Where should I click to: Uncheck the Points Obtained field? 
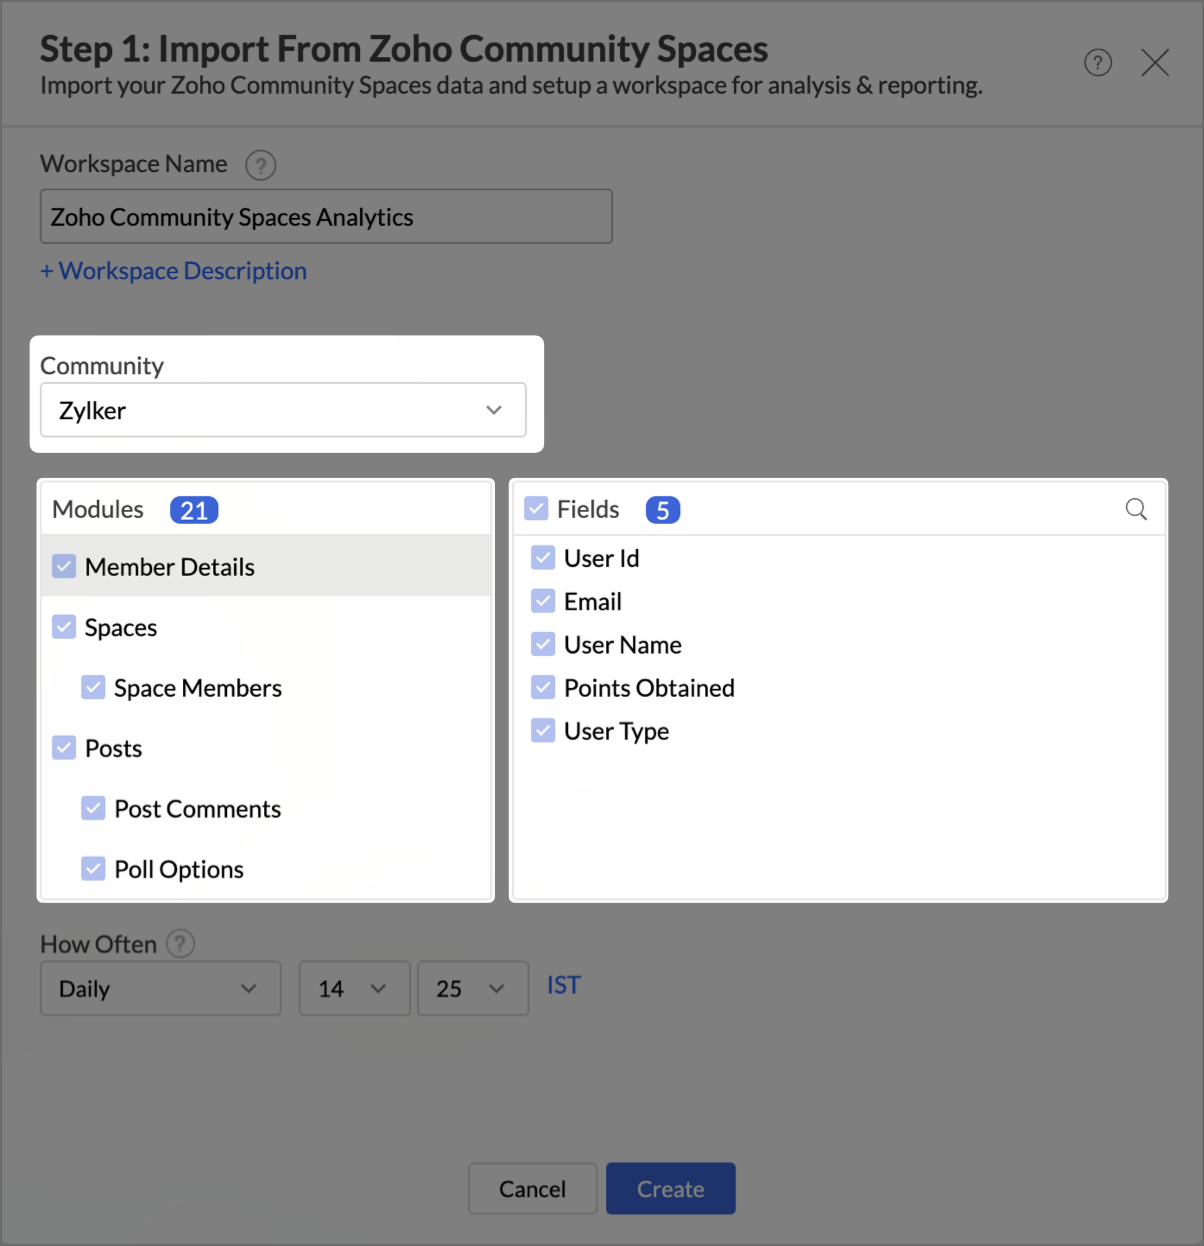[x=543, y=688]
